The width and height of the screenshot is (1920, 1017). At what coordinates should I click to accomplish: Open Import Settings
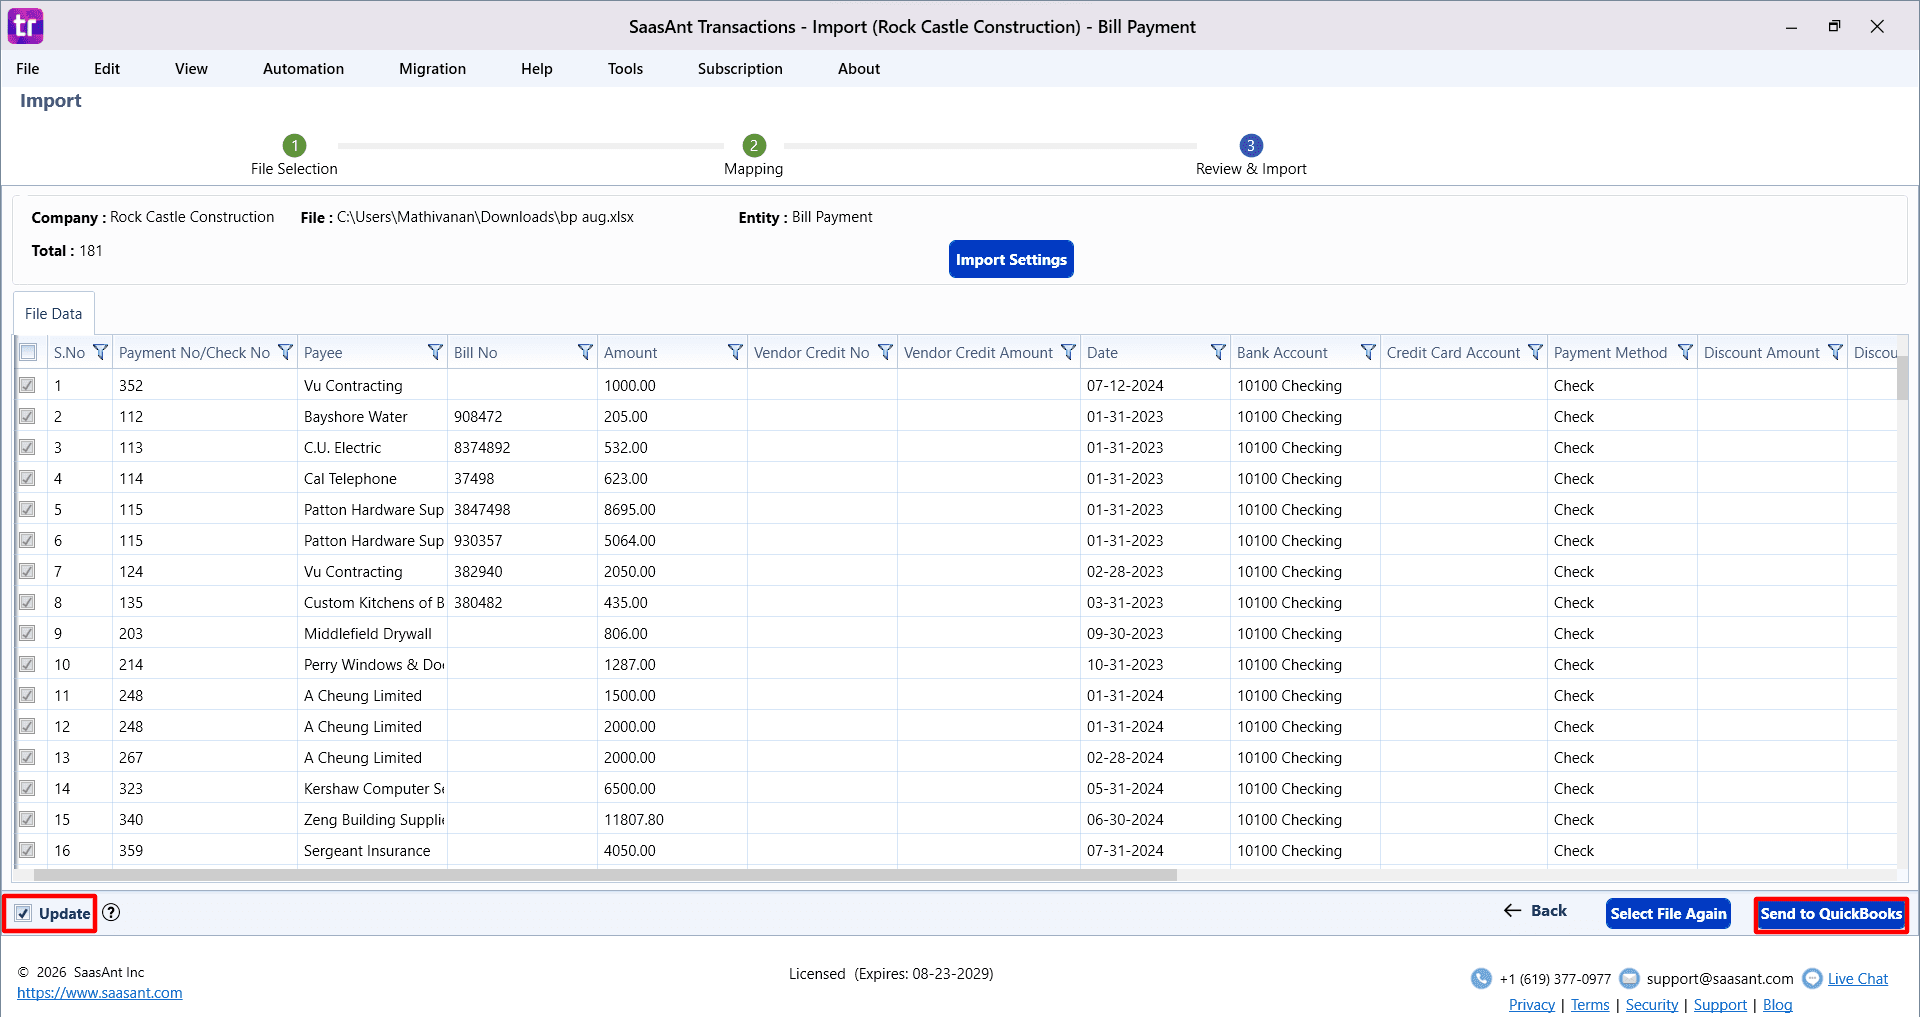coord(1011,259)
